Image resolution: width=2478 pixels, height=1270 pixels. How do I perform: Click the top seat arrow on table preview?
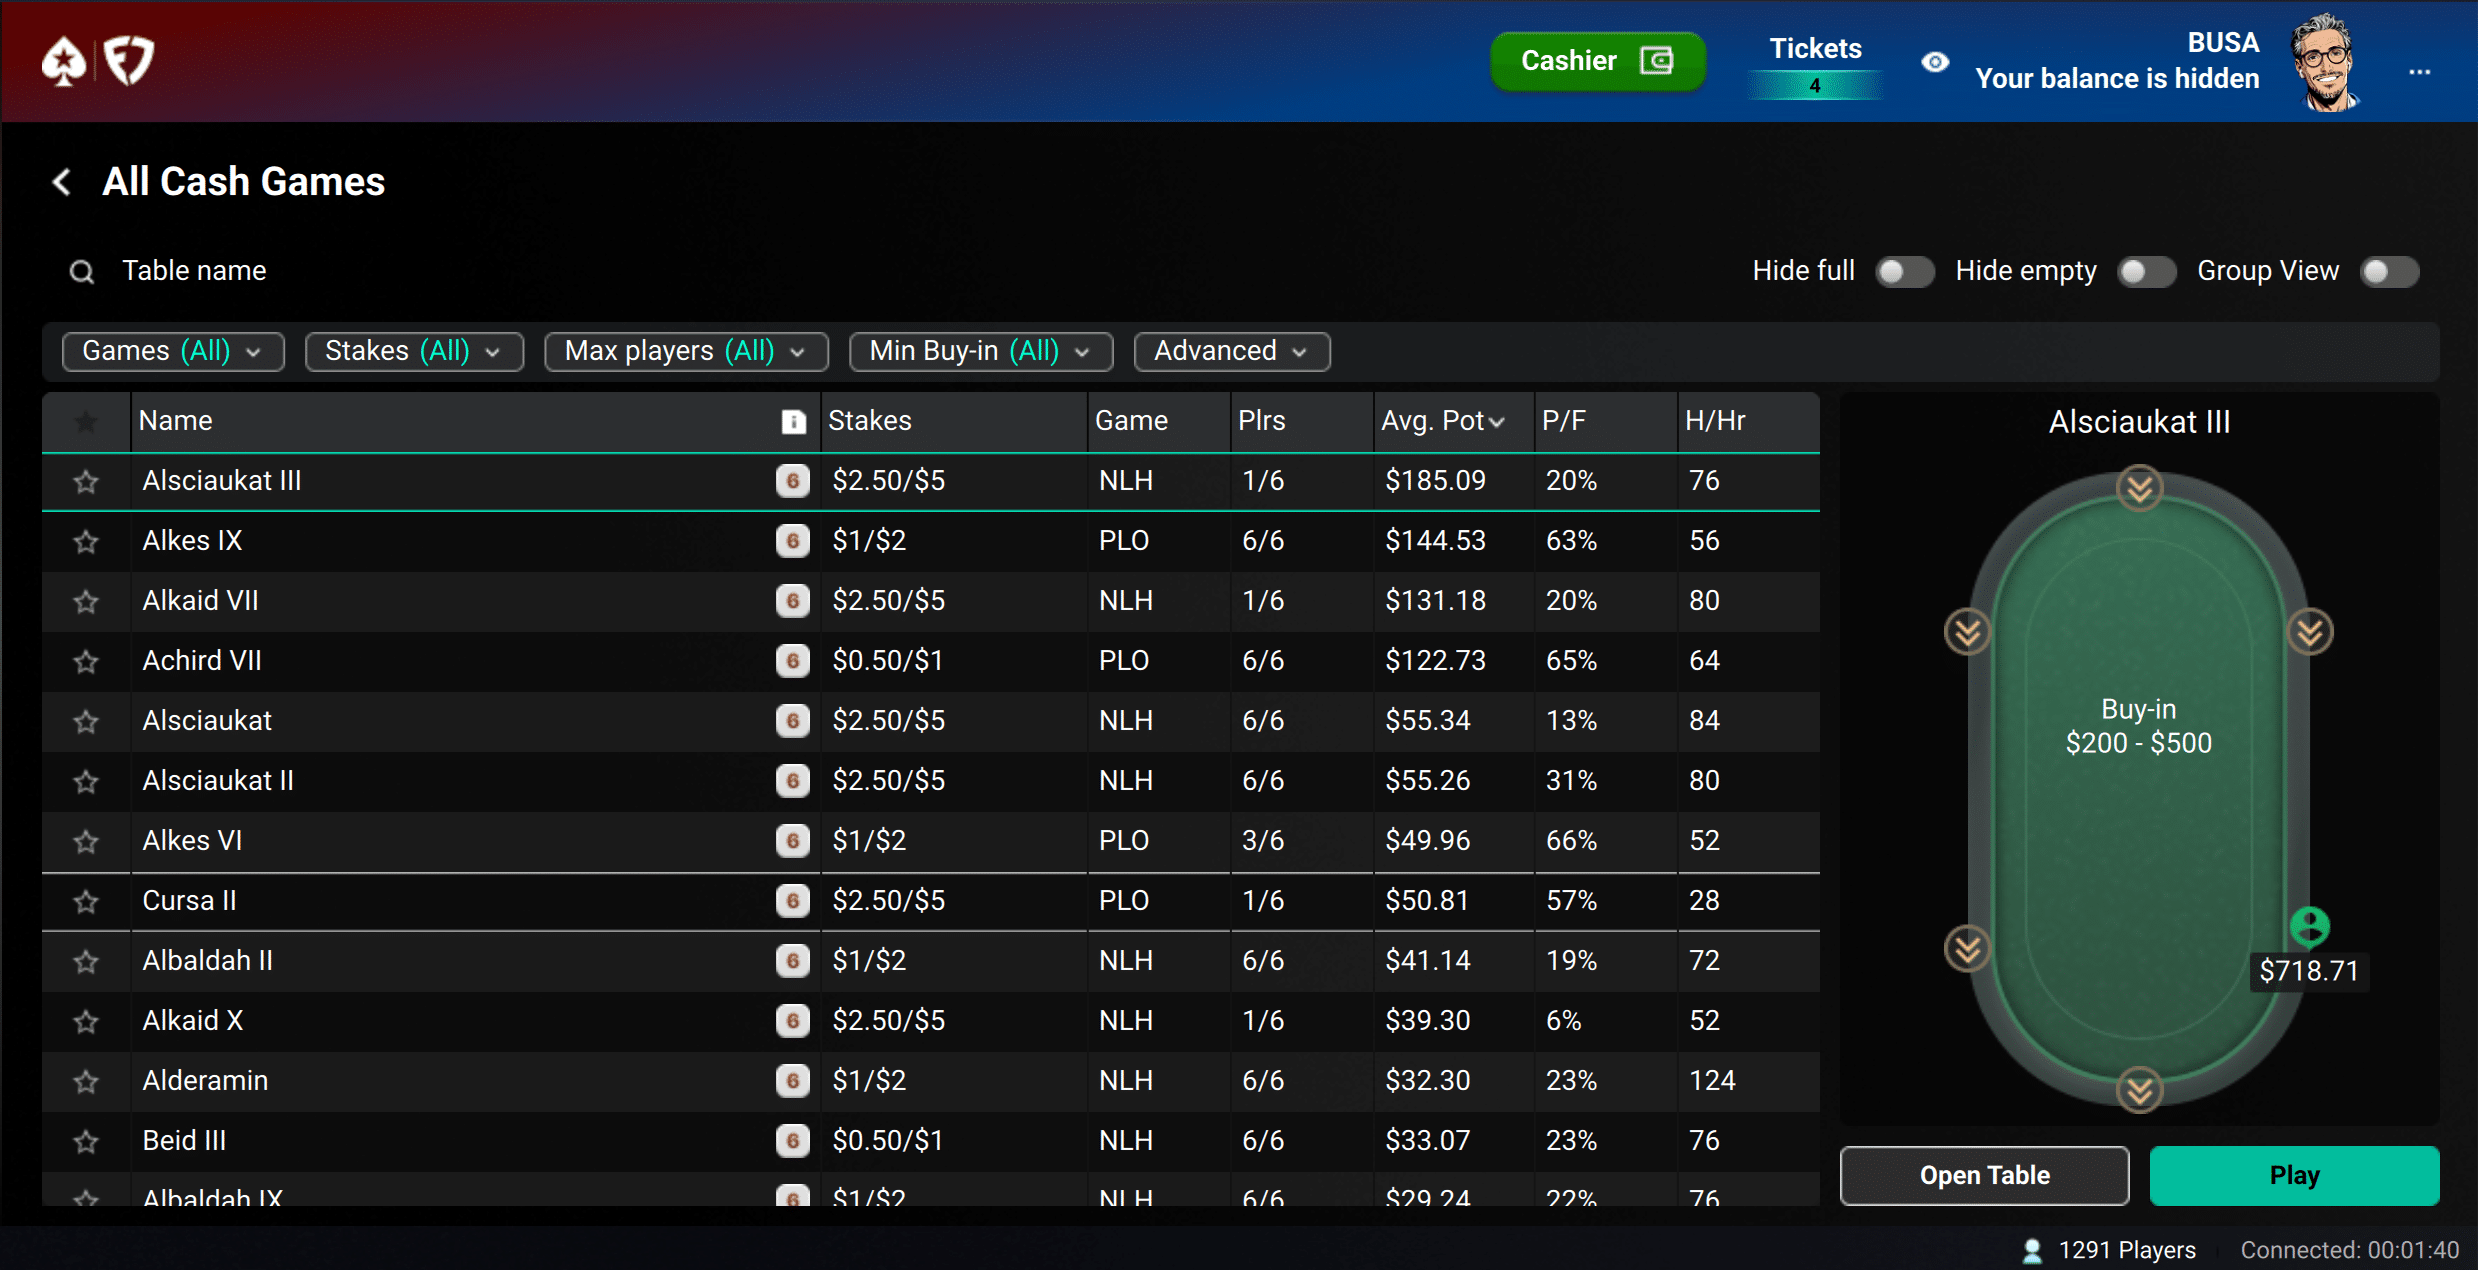[x=2139, y=488]
